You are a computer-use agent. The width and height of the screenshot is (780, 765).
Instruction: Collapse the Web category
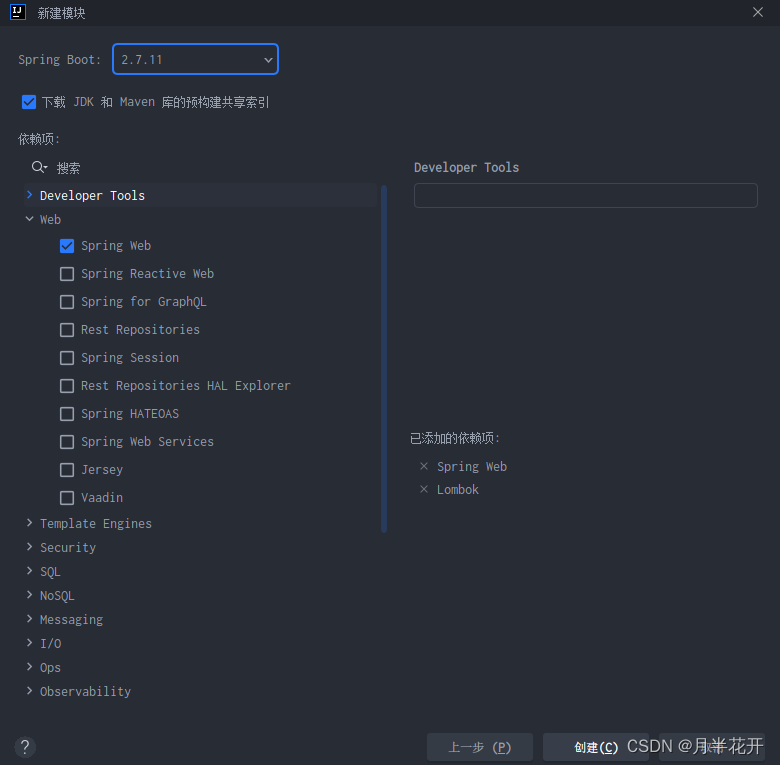[x=29, y=220]
